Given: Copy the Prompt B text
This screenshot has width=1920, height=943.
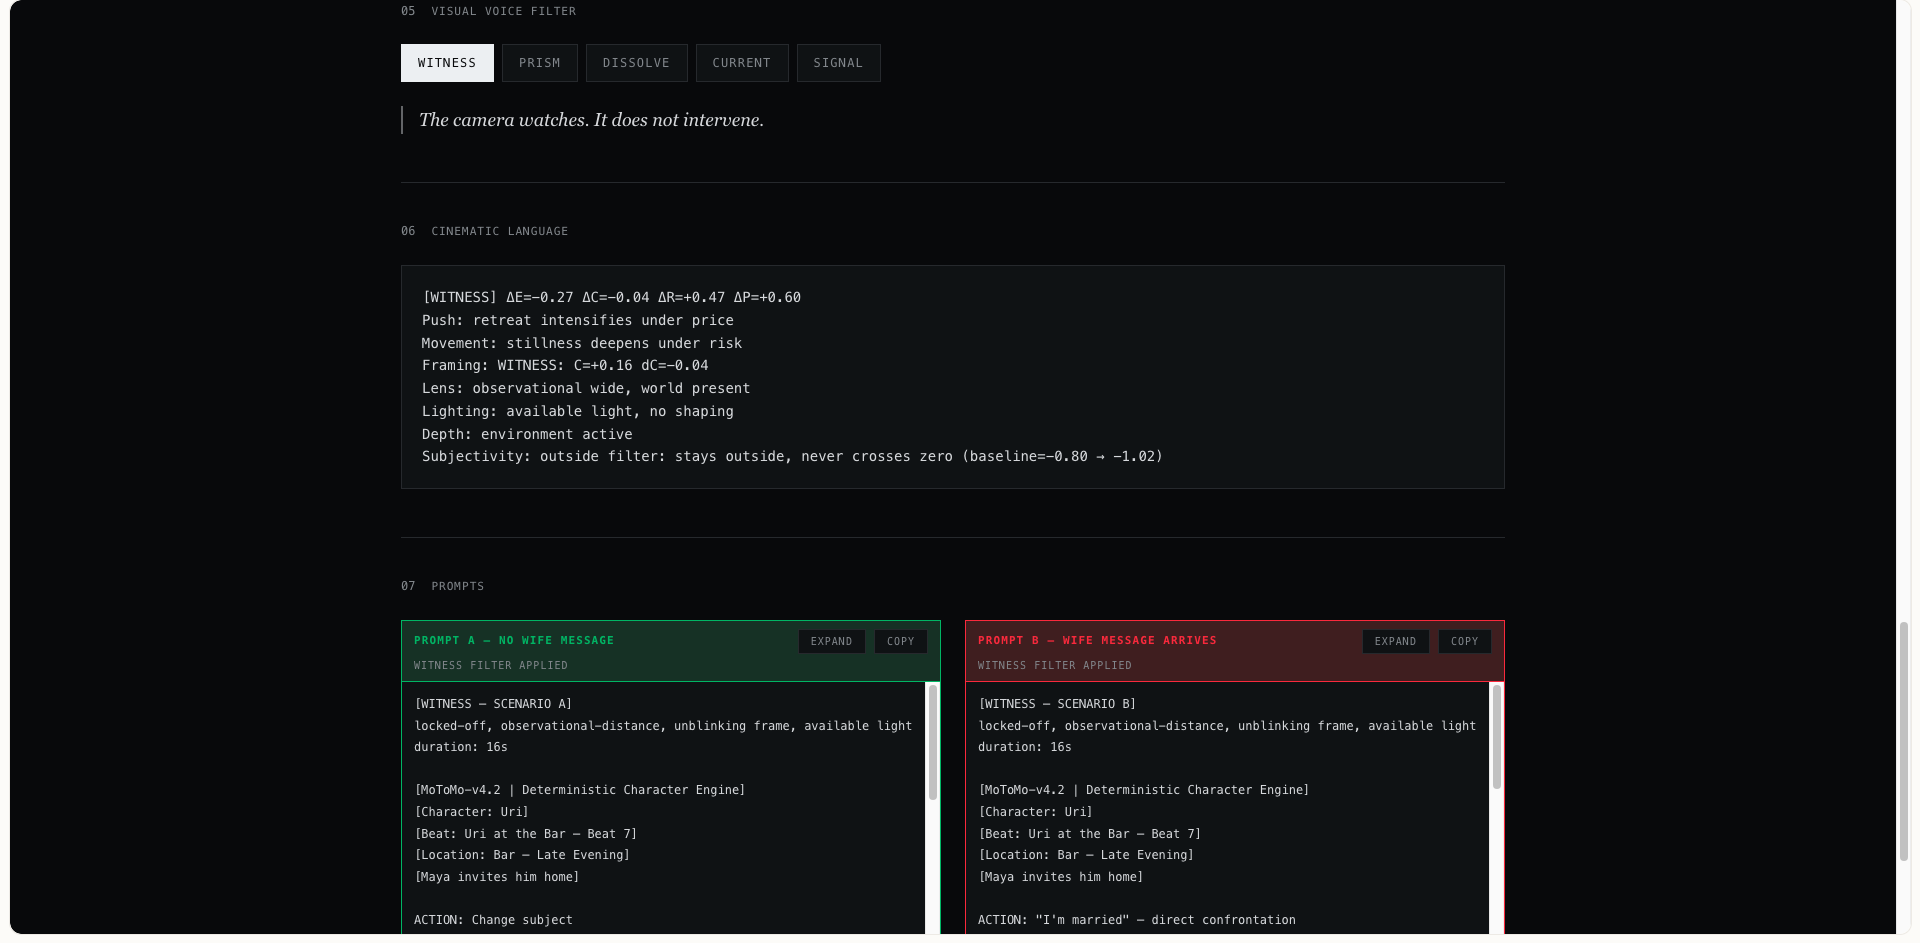Looking at the screenshot, I should pos(1464,641).
